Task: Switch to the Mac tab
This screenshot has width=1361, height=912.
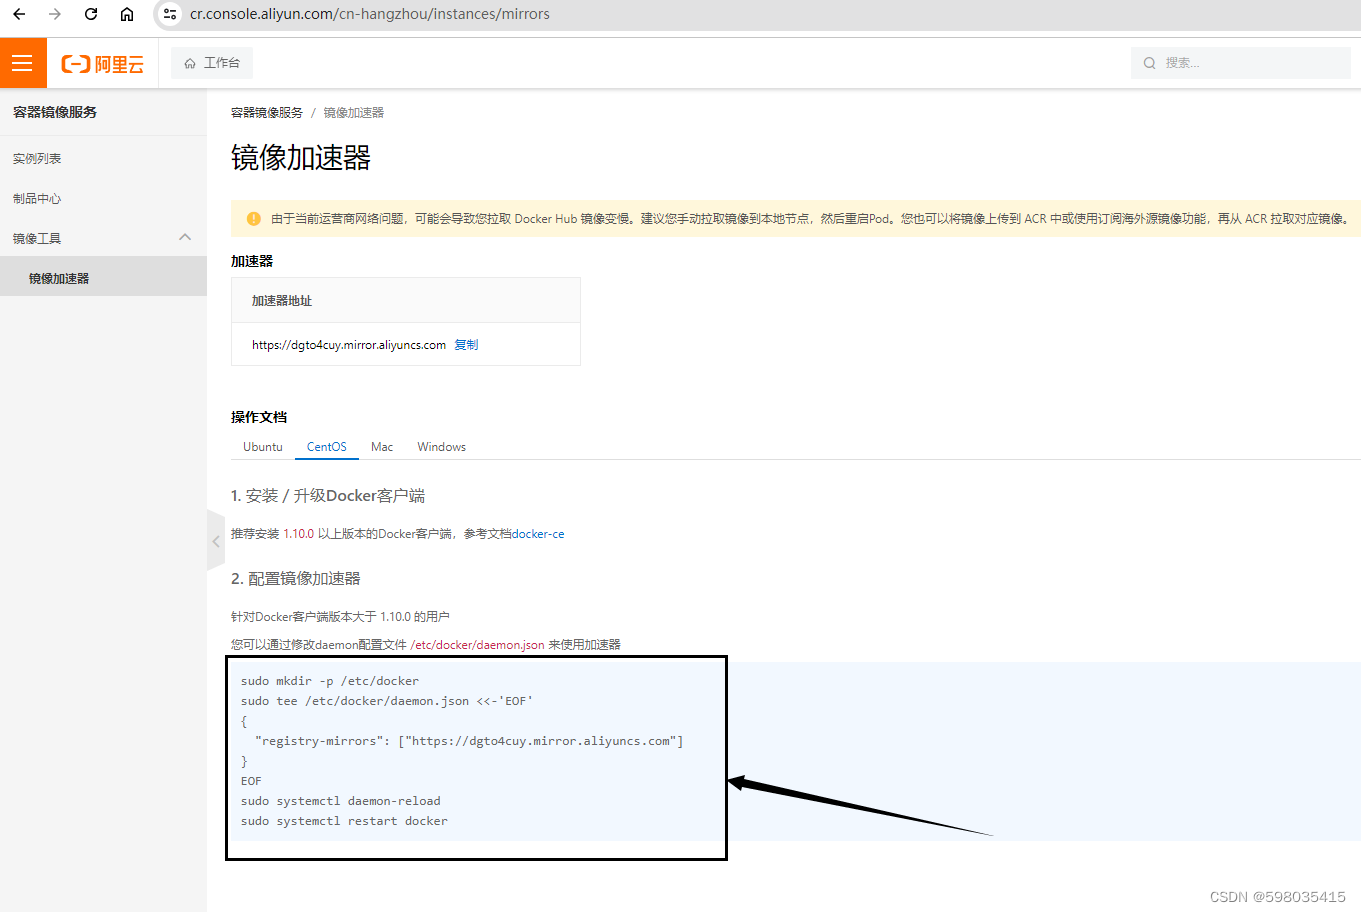Action: coord(382,447)
